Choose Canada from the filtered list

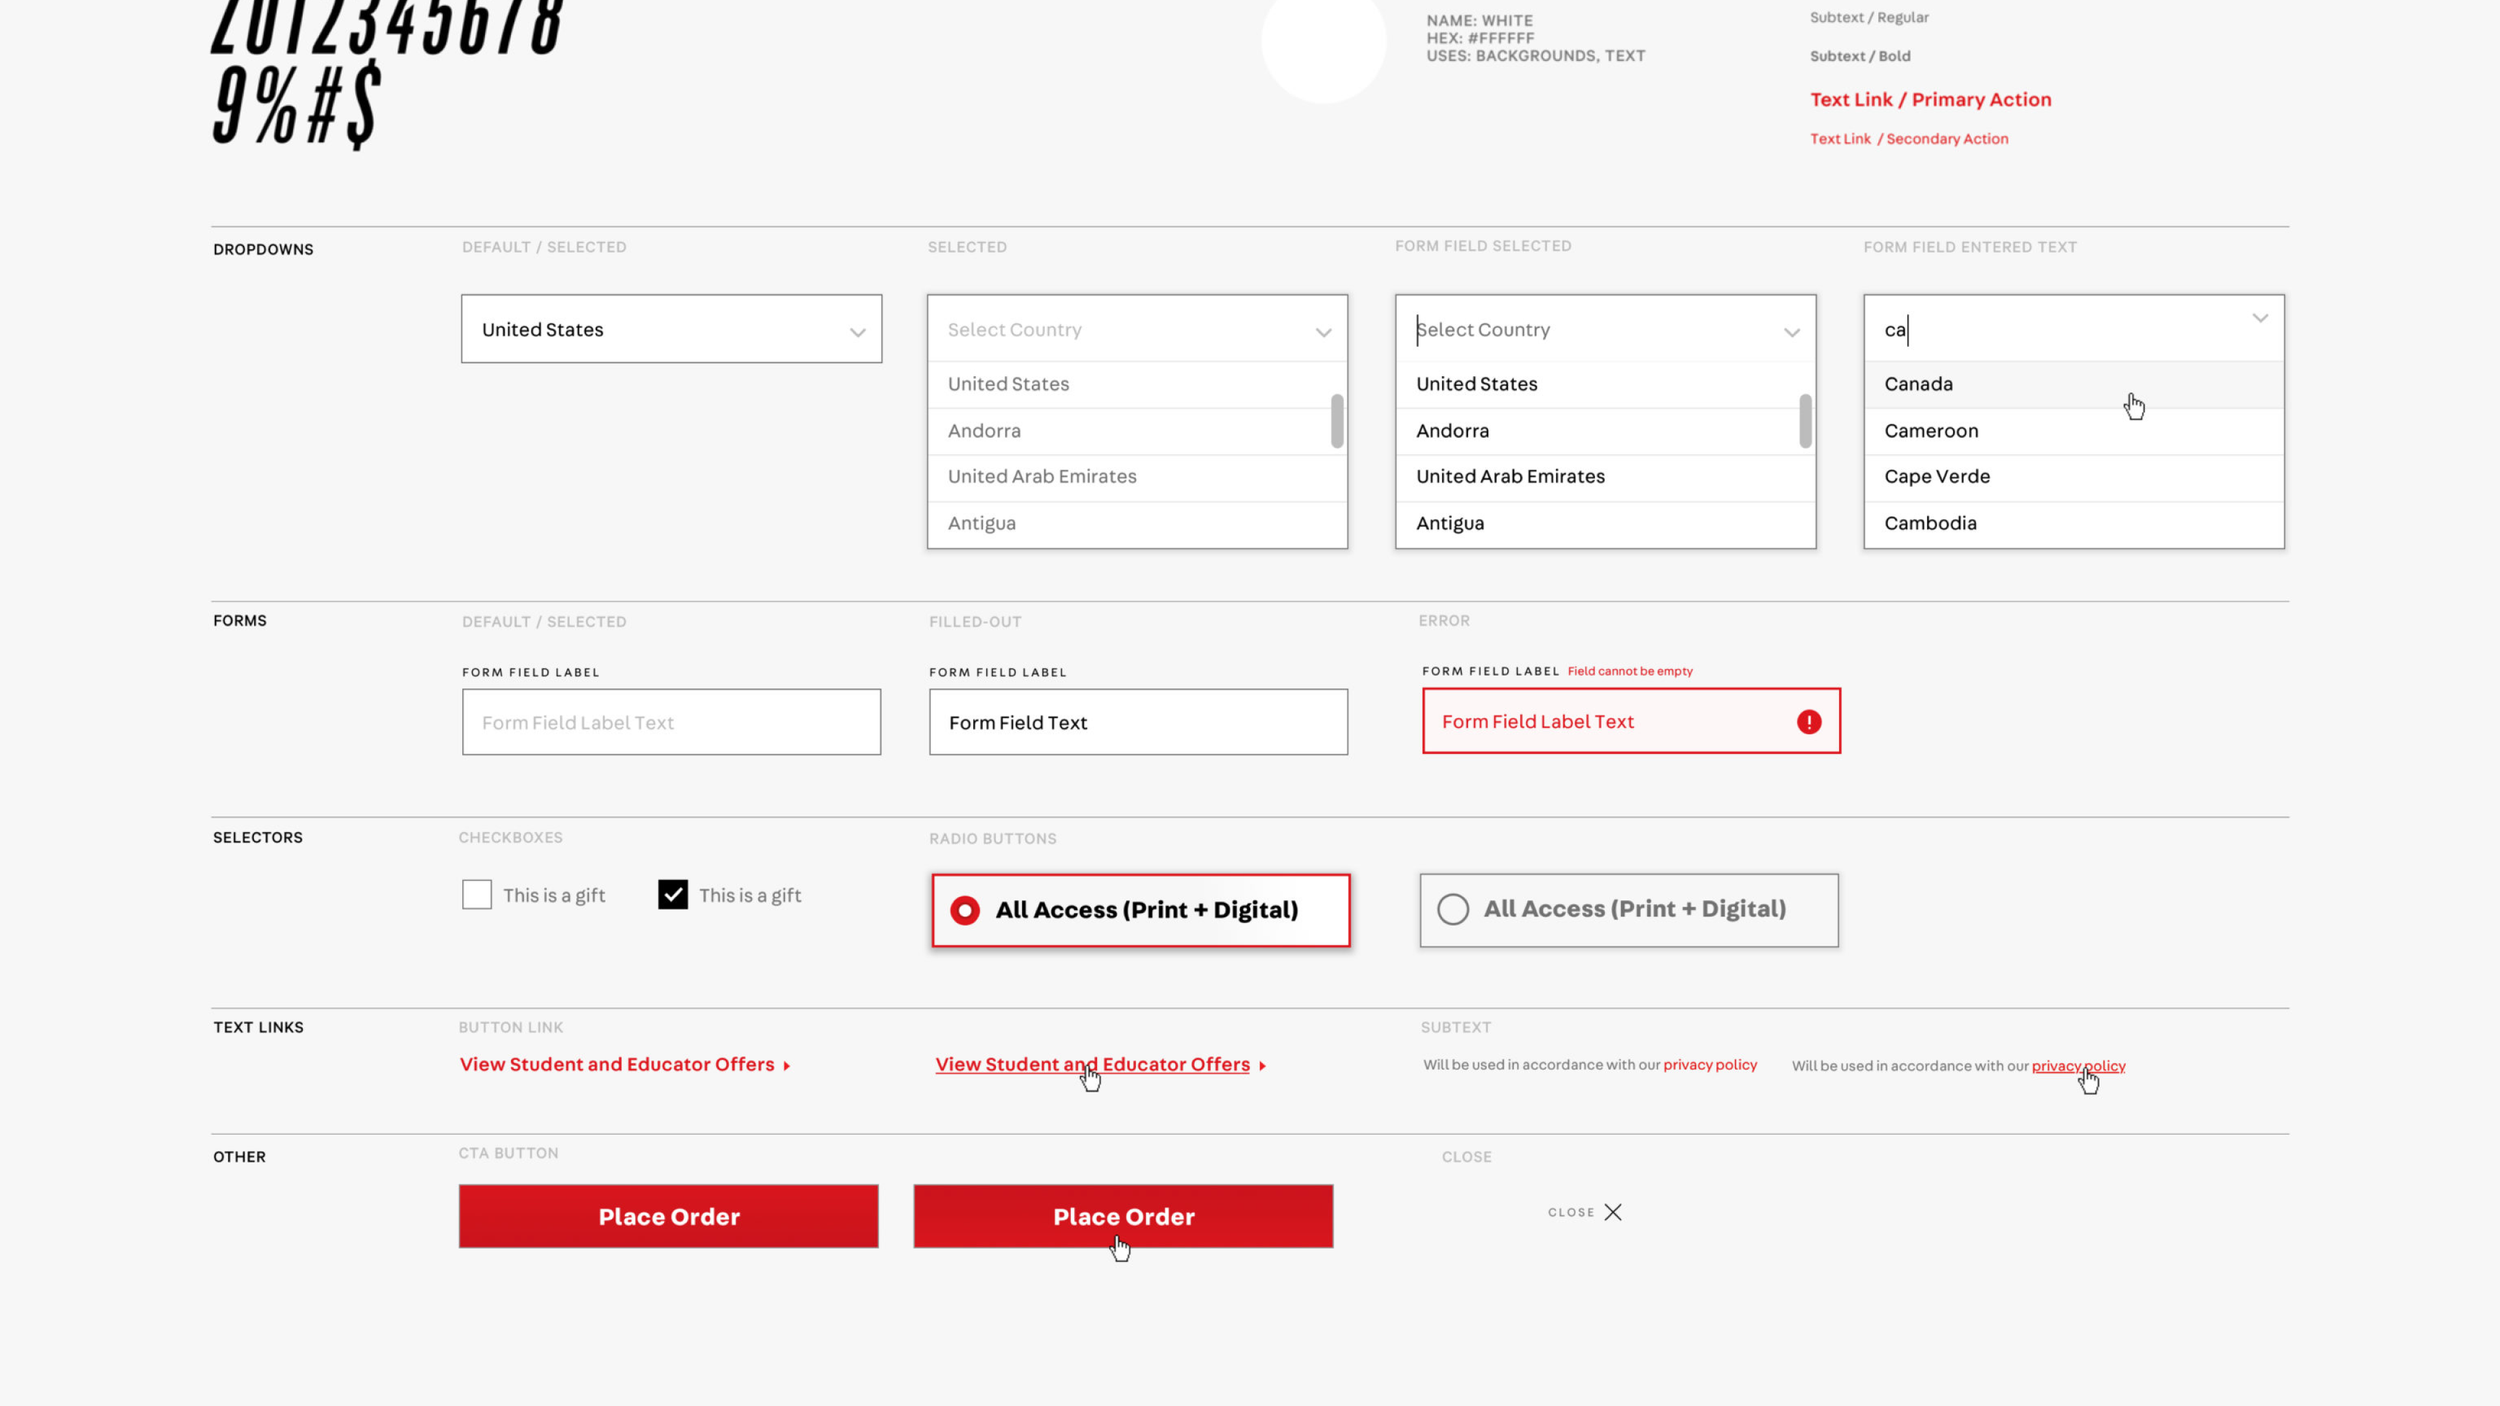click(1918, 384)
